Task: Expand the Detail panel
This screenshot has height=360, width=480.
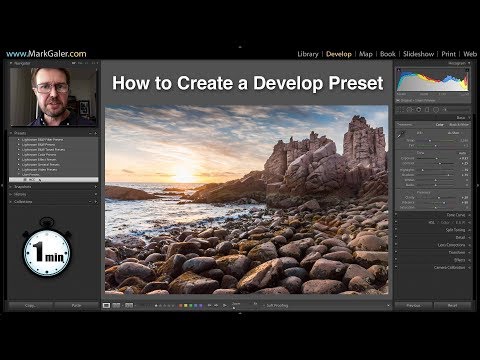Action: 469,238
